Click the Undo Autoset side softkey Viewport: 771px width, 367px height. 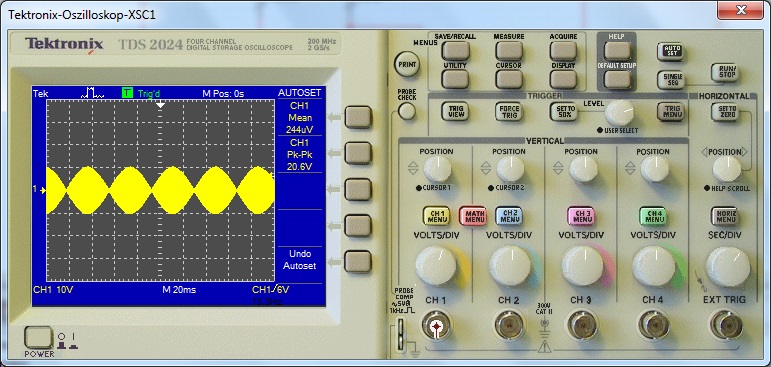point(358,262)
